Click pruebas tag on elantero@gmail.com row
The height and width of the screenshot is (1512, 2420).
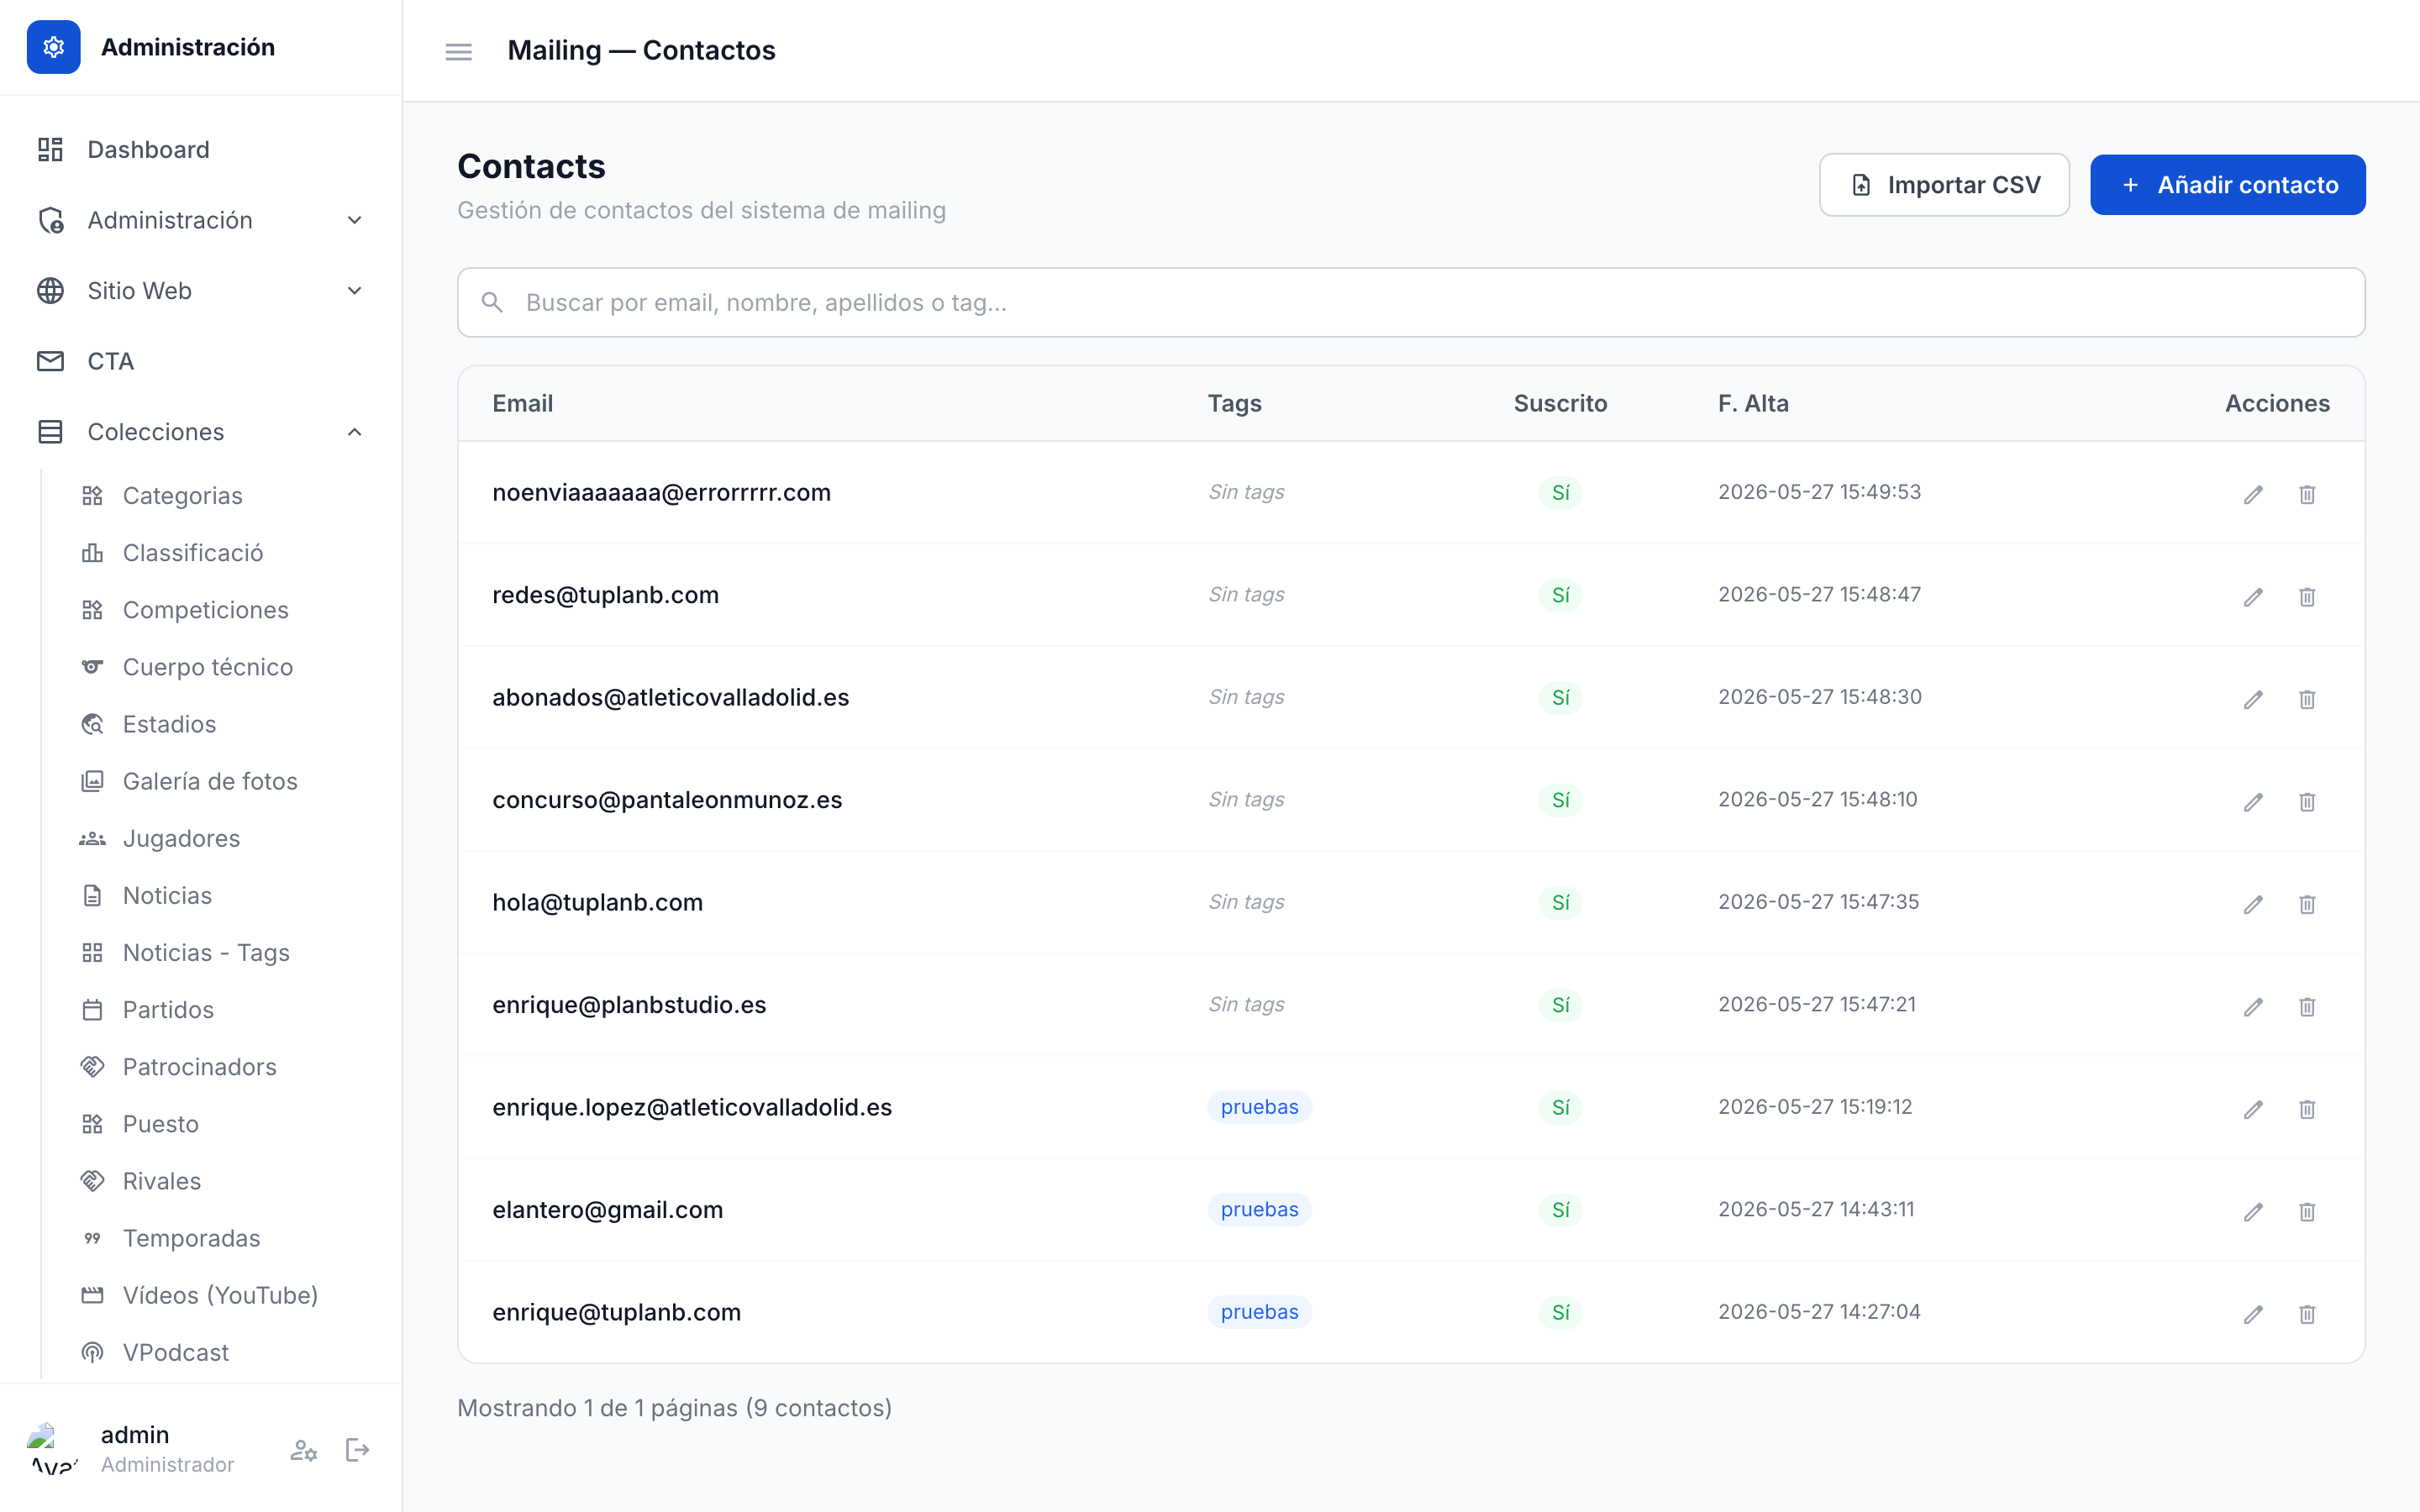pos(1259,1209)
